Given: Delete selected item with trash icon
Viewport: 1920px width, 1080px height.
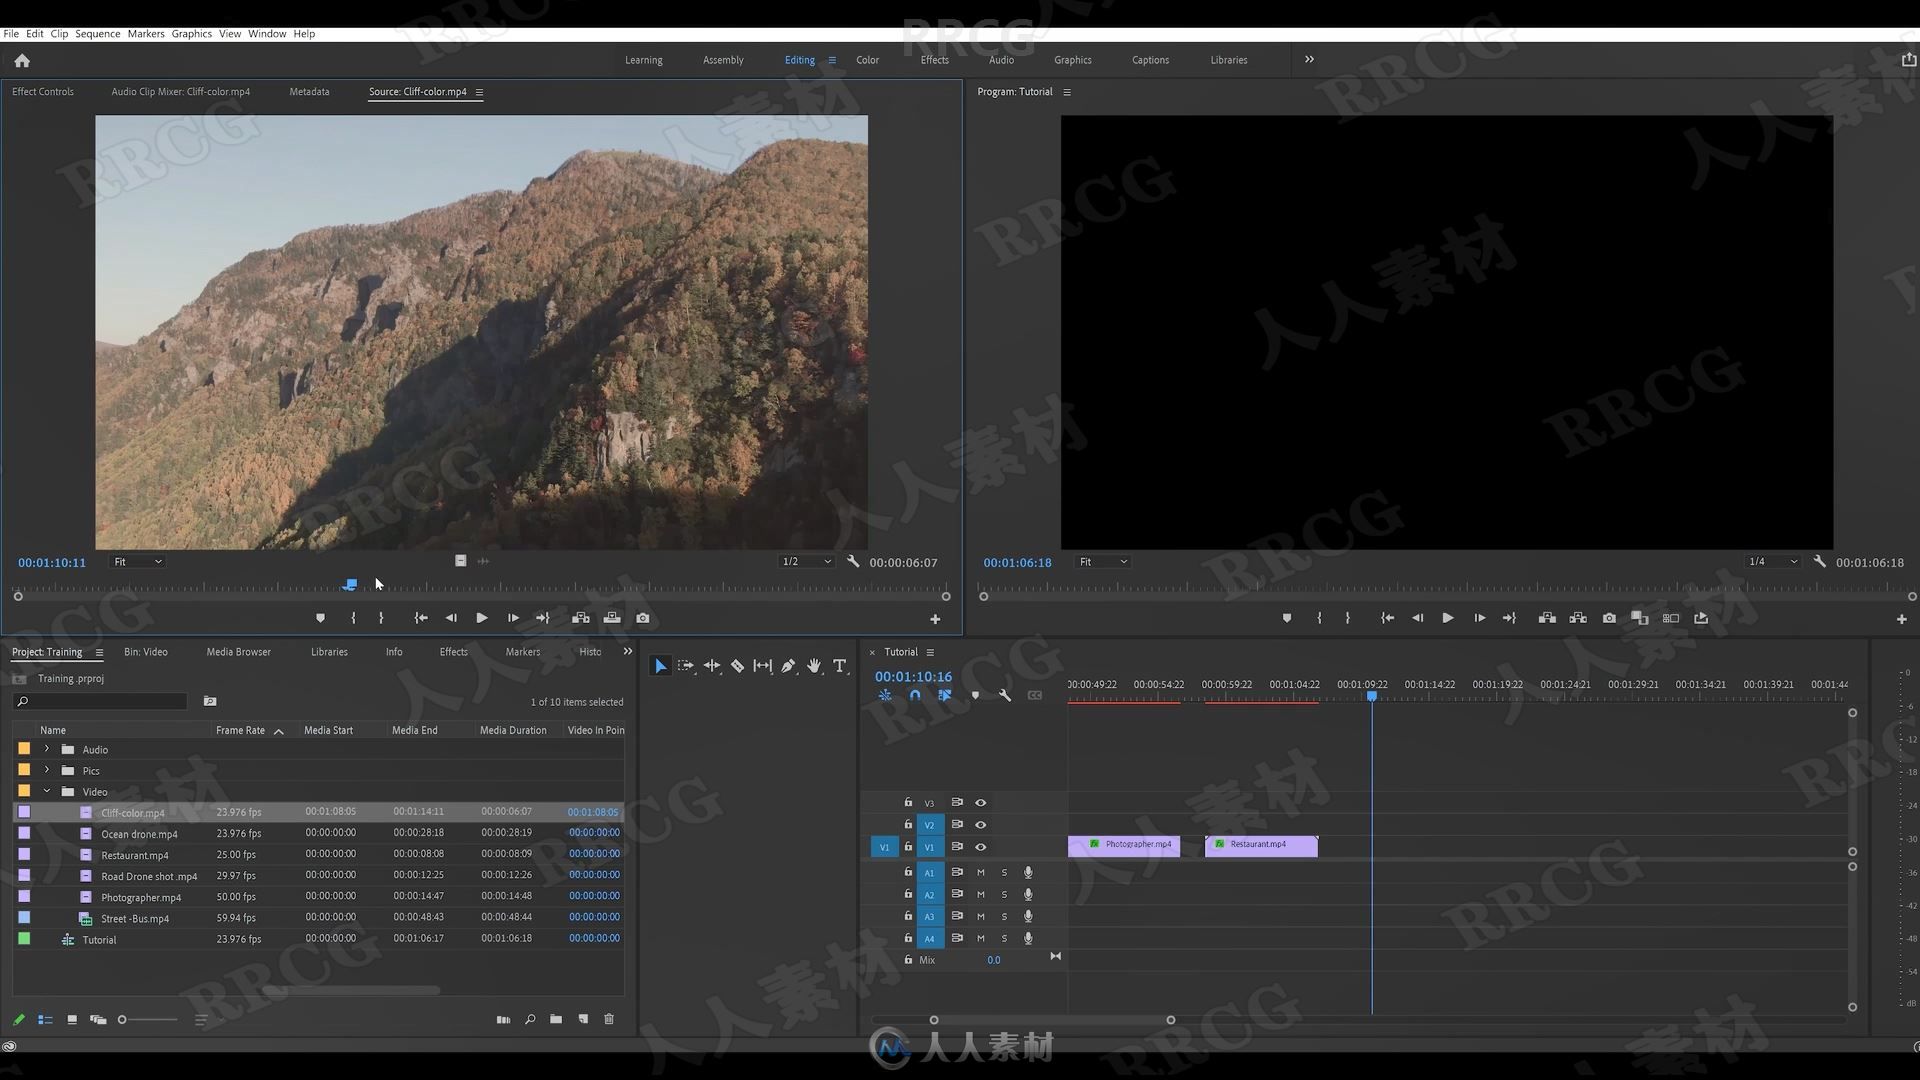Looking at the screenshot, I should [x=609, y=1019].
